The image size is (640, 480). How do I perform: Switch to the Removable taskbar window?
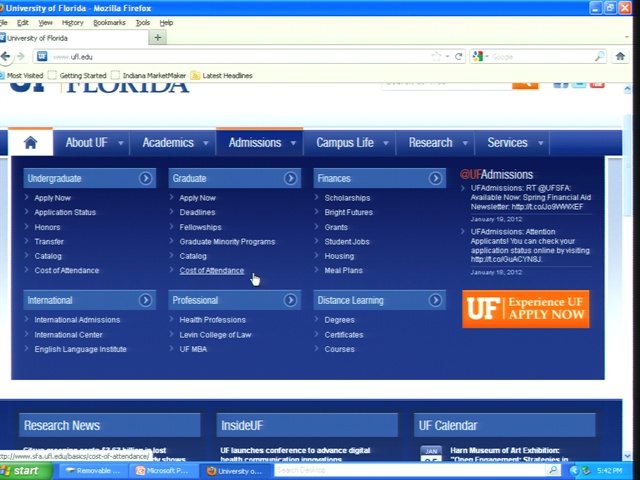click(x=93, y=471)
